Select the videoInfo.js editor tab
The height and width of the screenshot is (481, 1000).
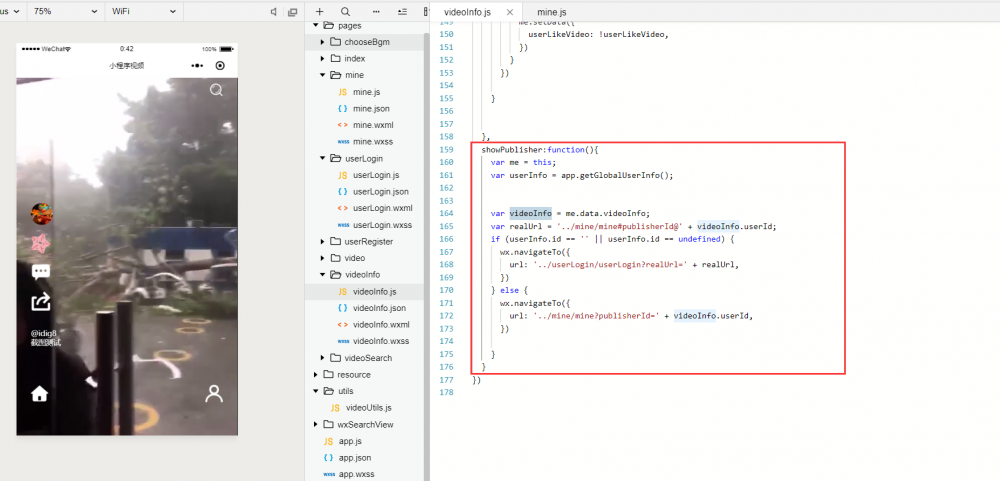(467, 11)
